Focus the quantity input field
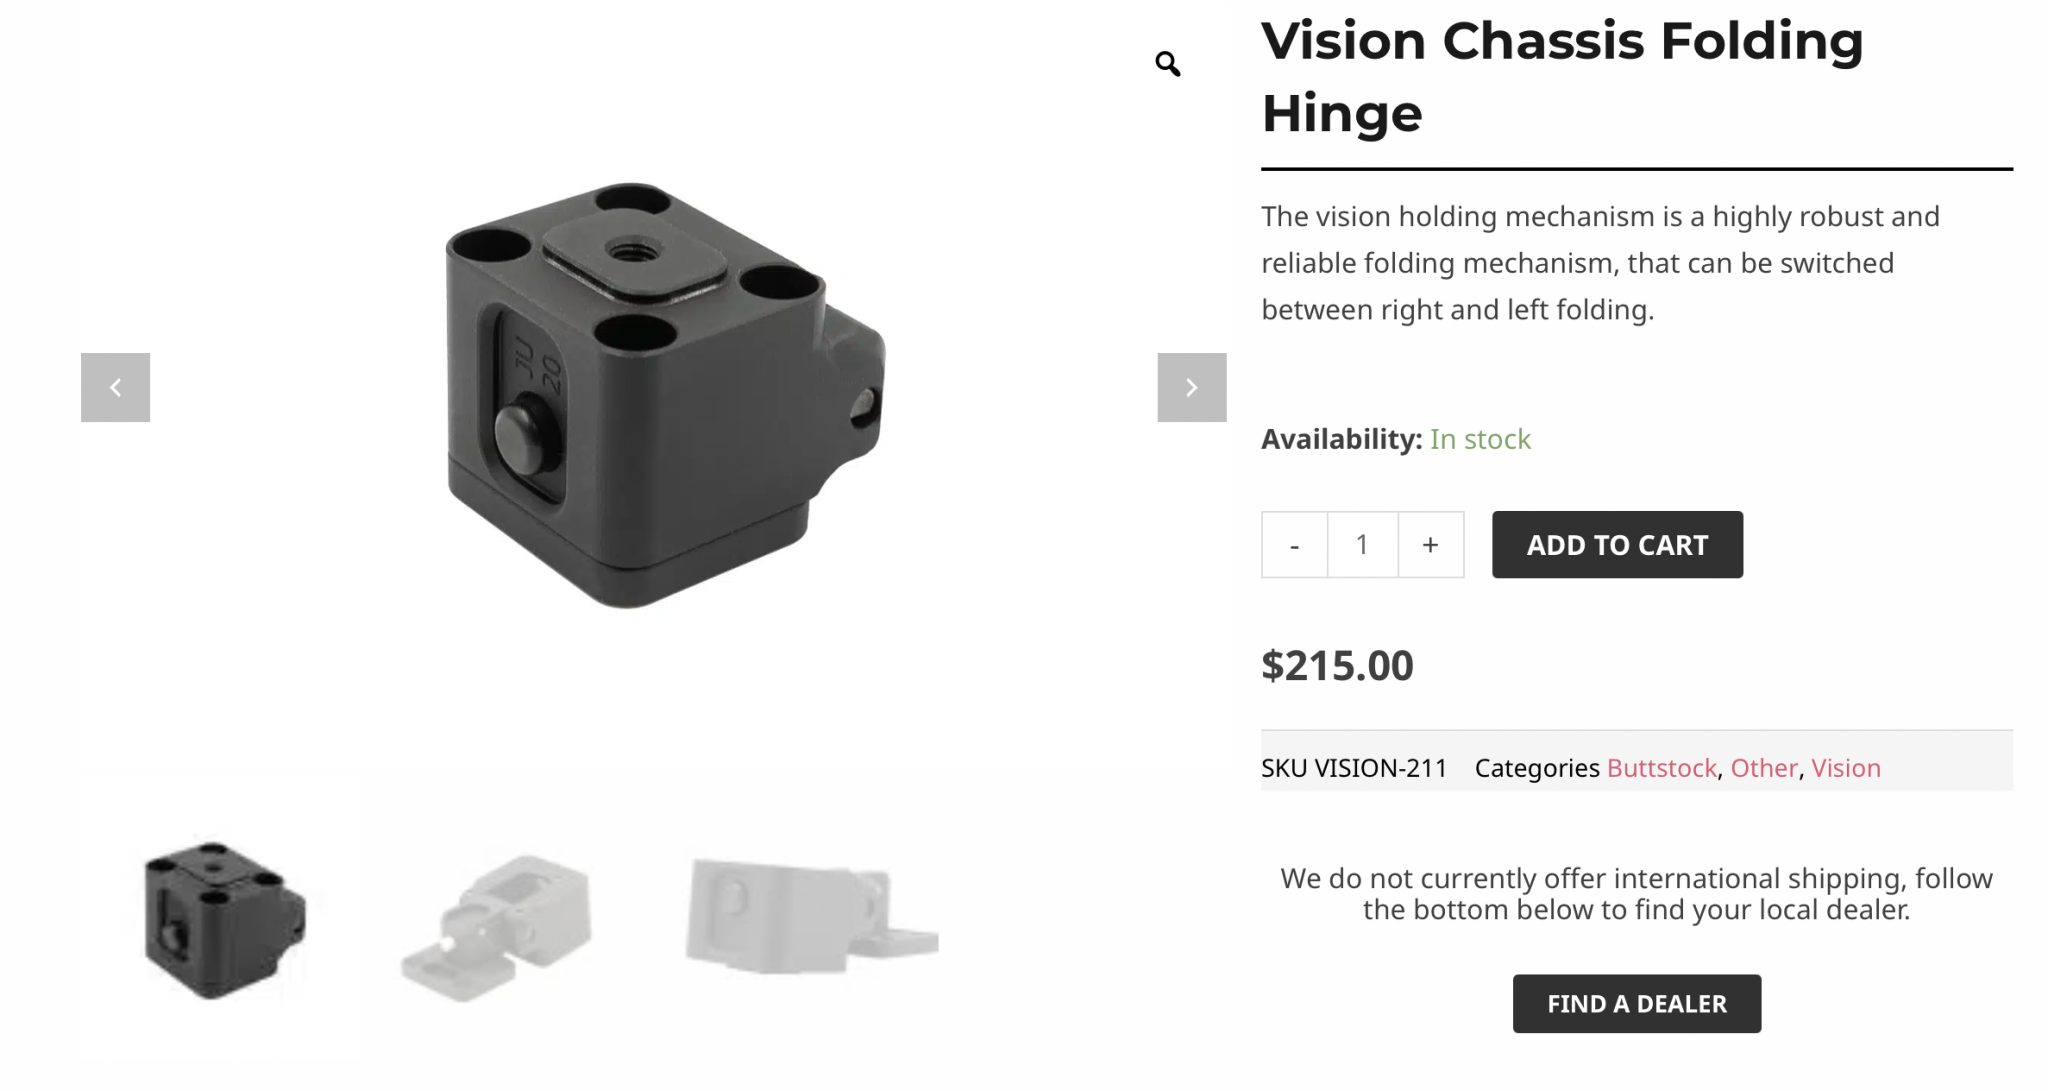 (x=1362, y=545)
